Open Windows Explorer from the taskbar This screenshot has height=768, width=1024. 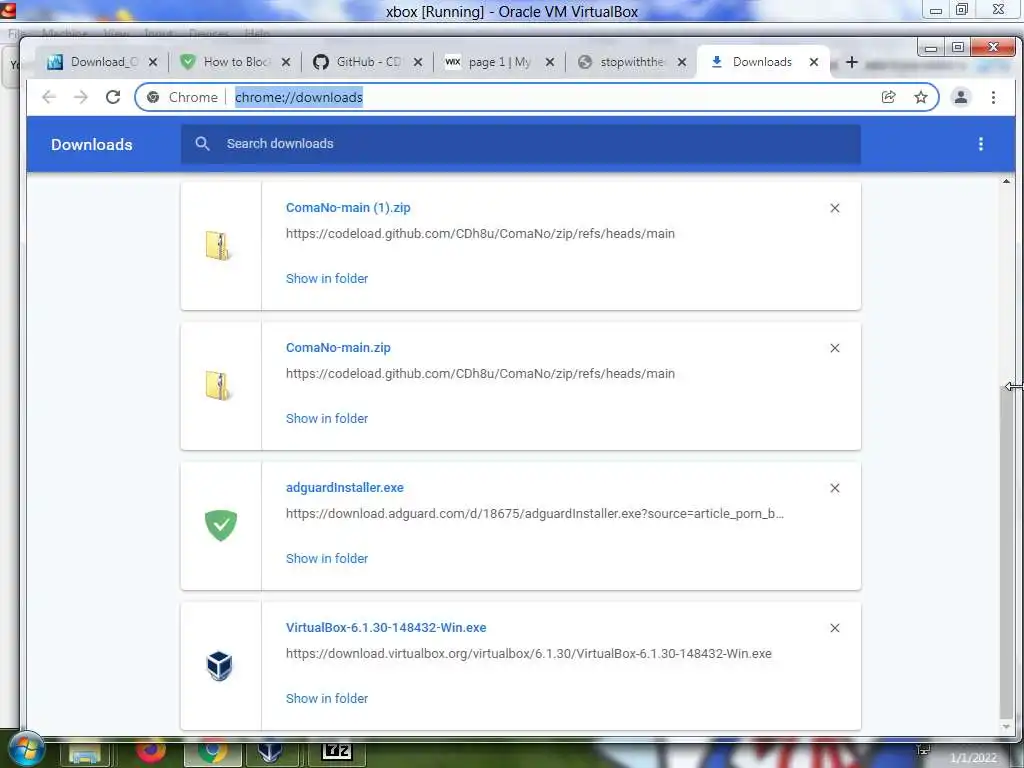[86, 754]
